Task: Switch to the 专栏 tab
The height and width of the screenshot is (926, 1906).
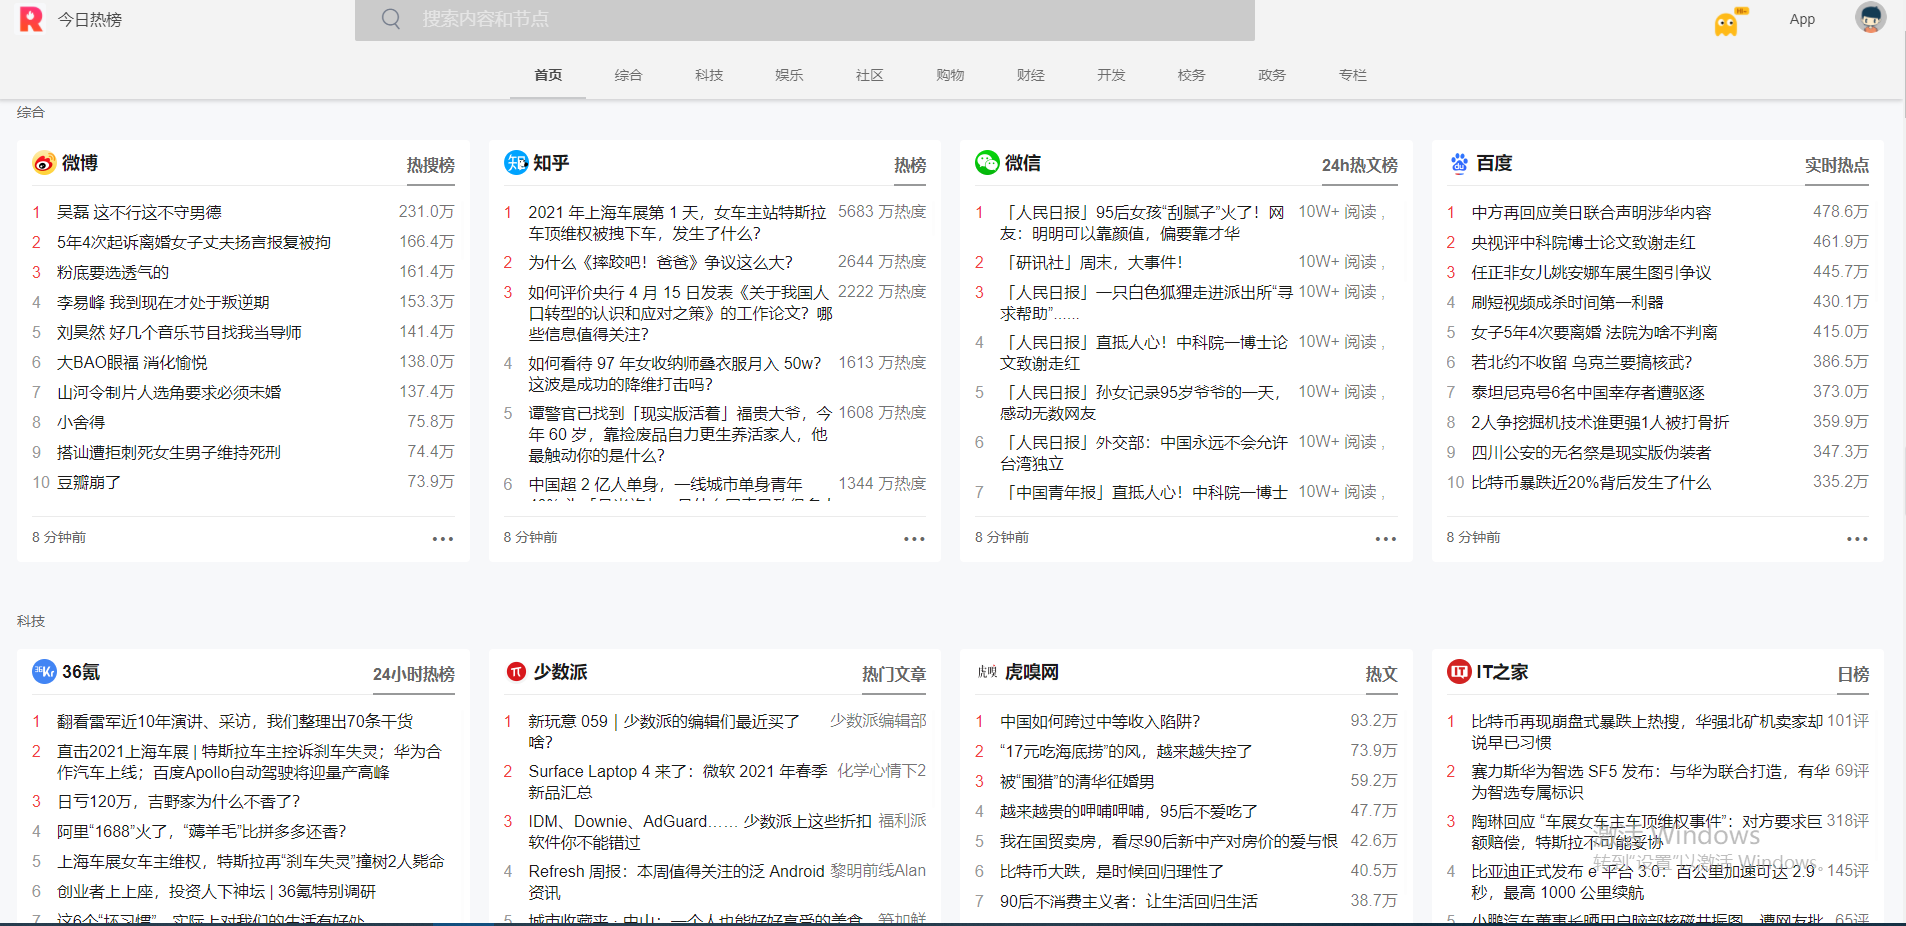Action: pos(1353,75)
